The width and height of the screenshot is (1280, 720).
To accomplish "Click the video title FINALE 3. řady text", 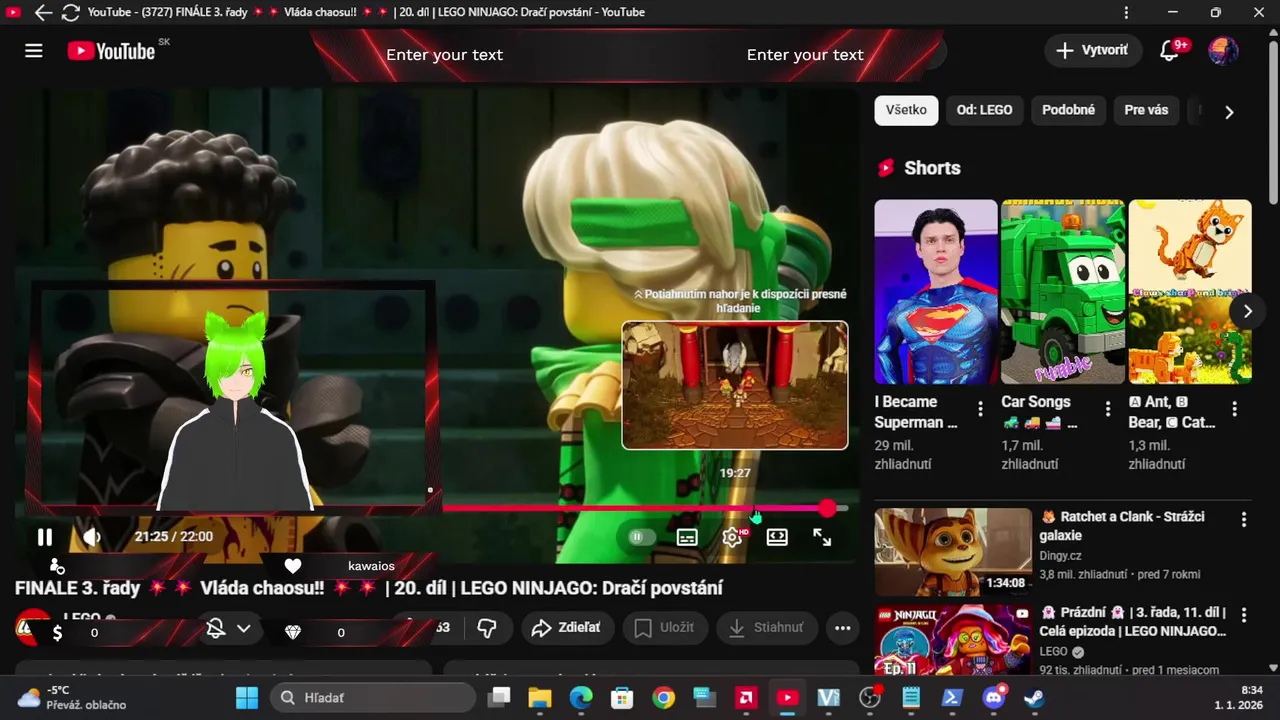I will [x=369, y=588].
